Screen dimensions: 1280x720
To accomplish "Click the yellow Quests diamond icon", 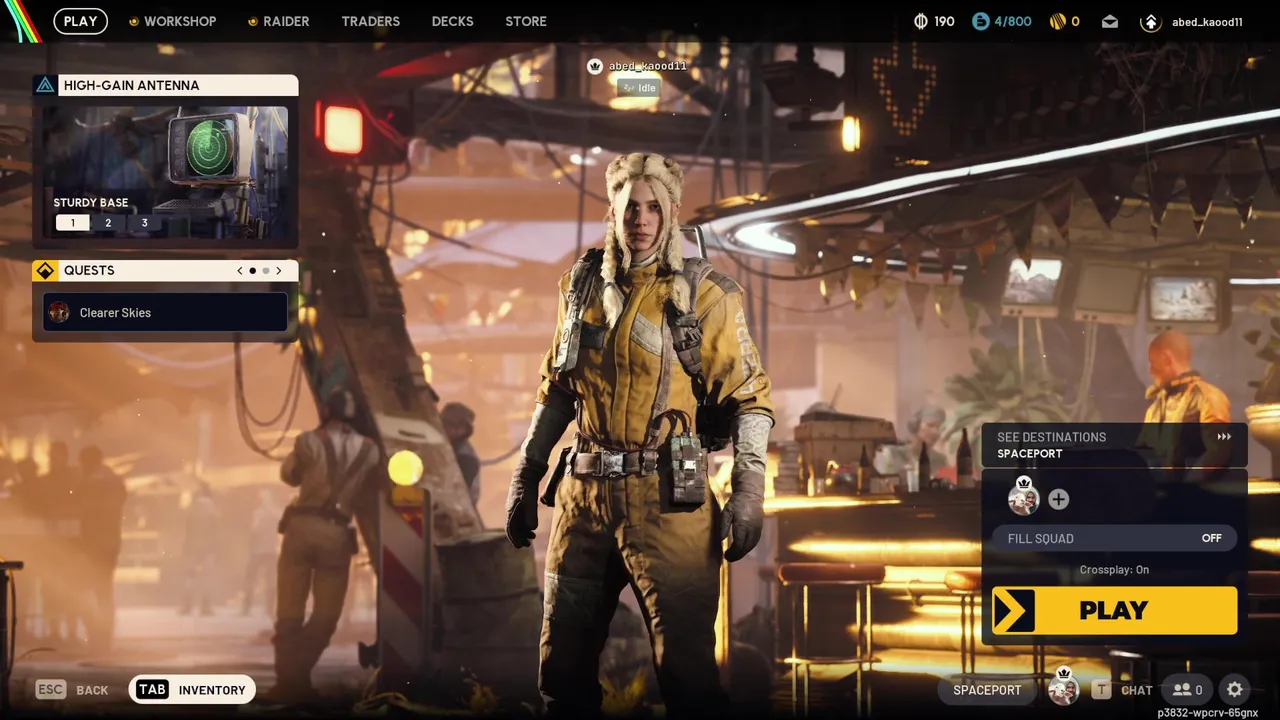I will tap(45, 271).
